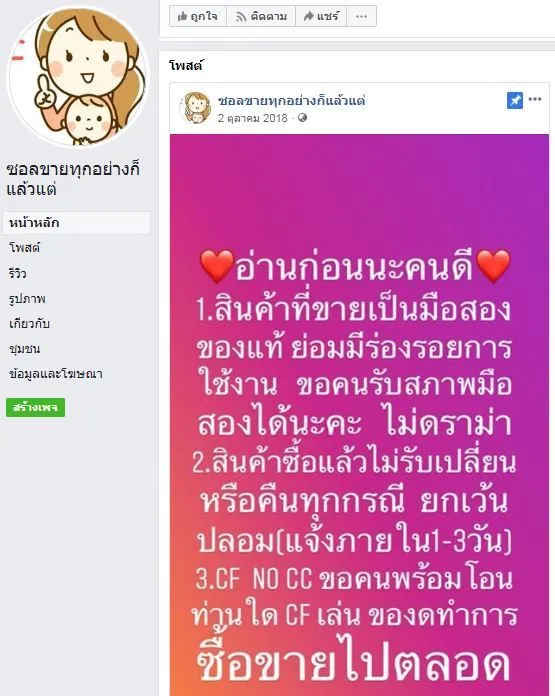This screenshot has height=696, width=555.
Task: Share the page using the แชร์ button
Action: 321,16
